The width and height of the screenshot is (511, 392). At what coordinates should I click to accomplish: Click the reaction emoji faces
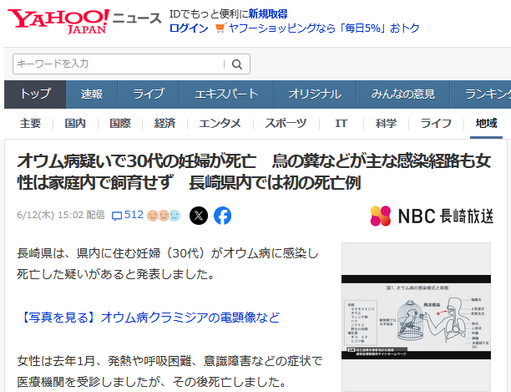point(164,216)
